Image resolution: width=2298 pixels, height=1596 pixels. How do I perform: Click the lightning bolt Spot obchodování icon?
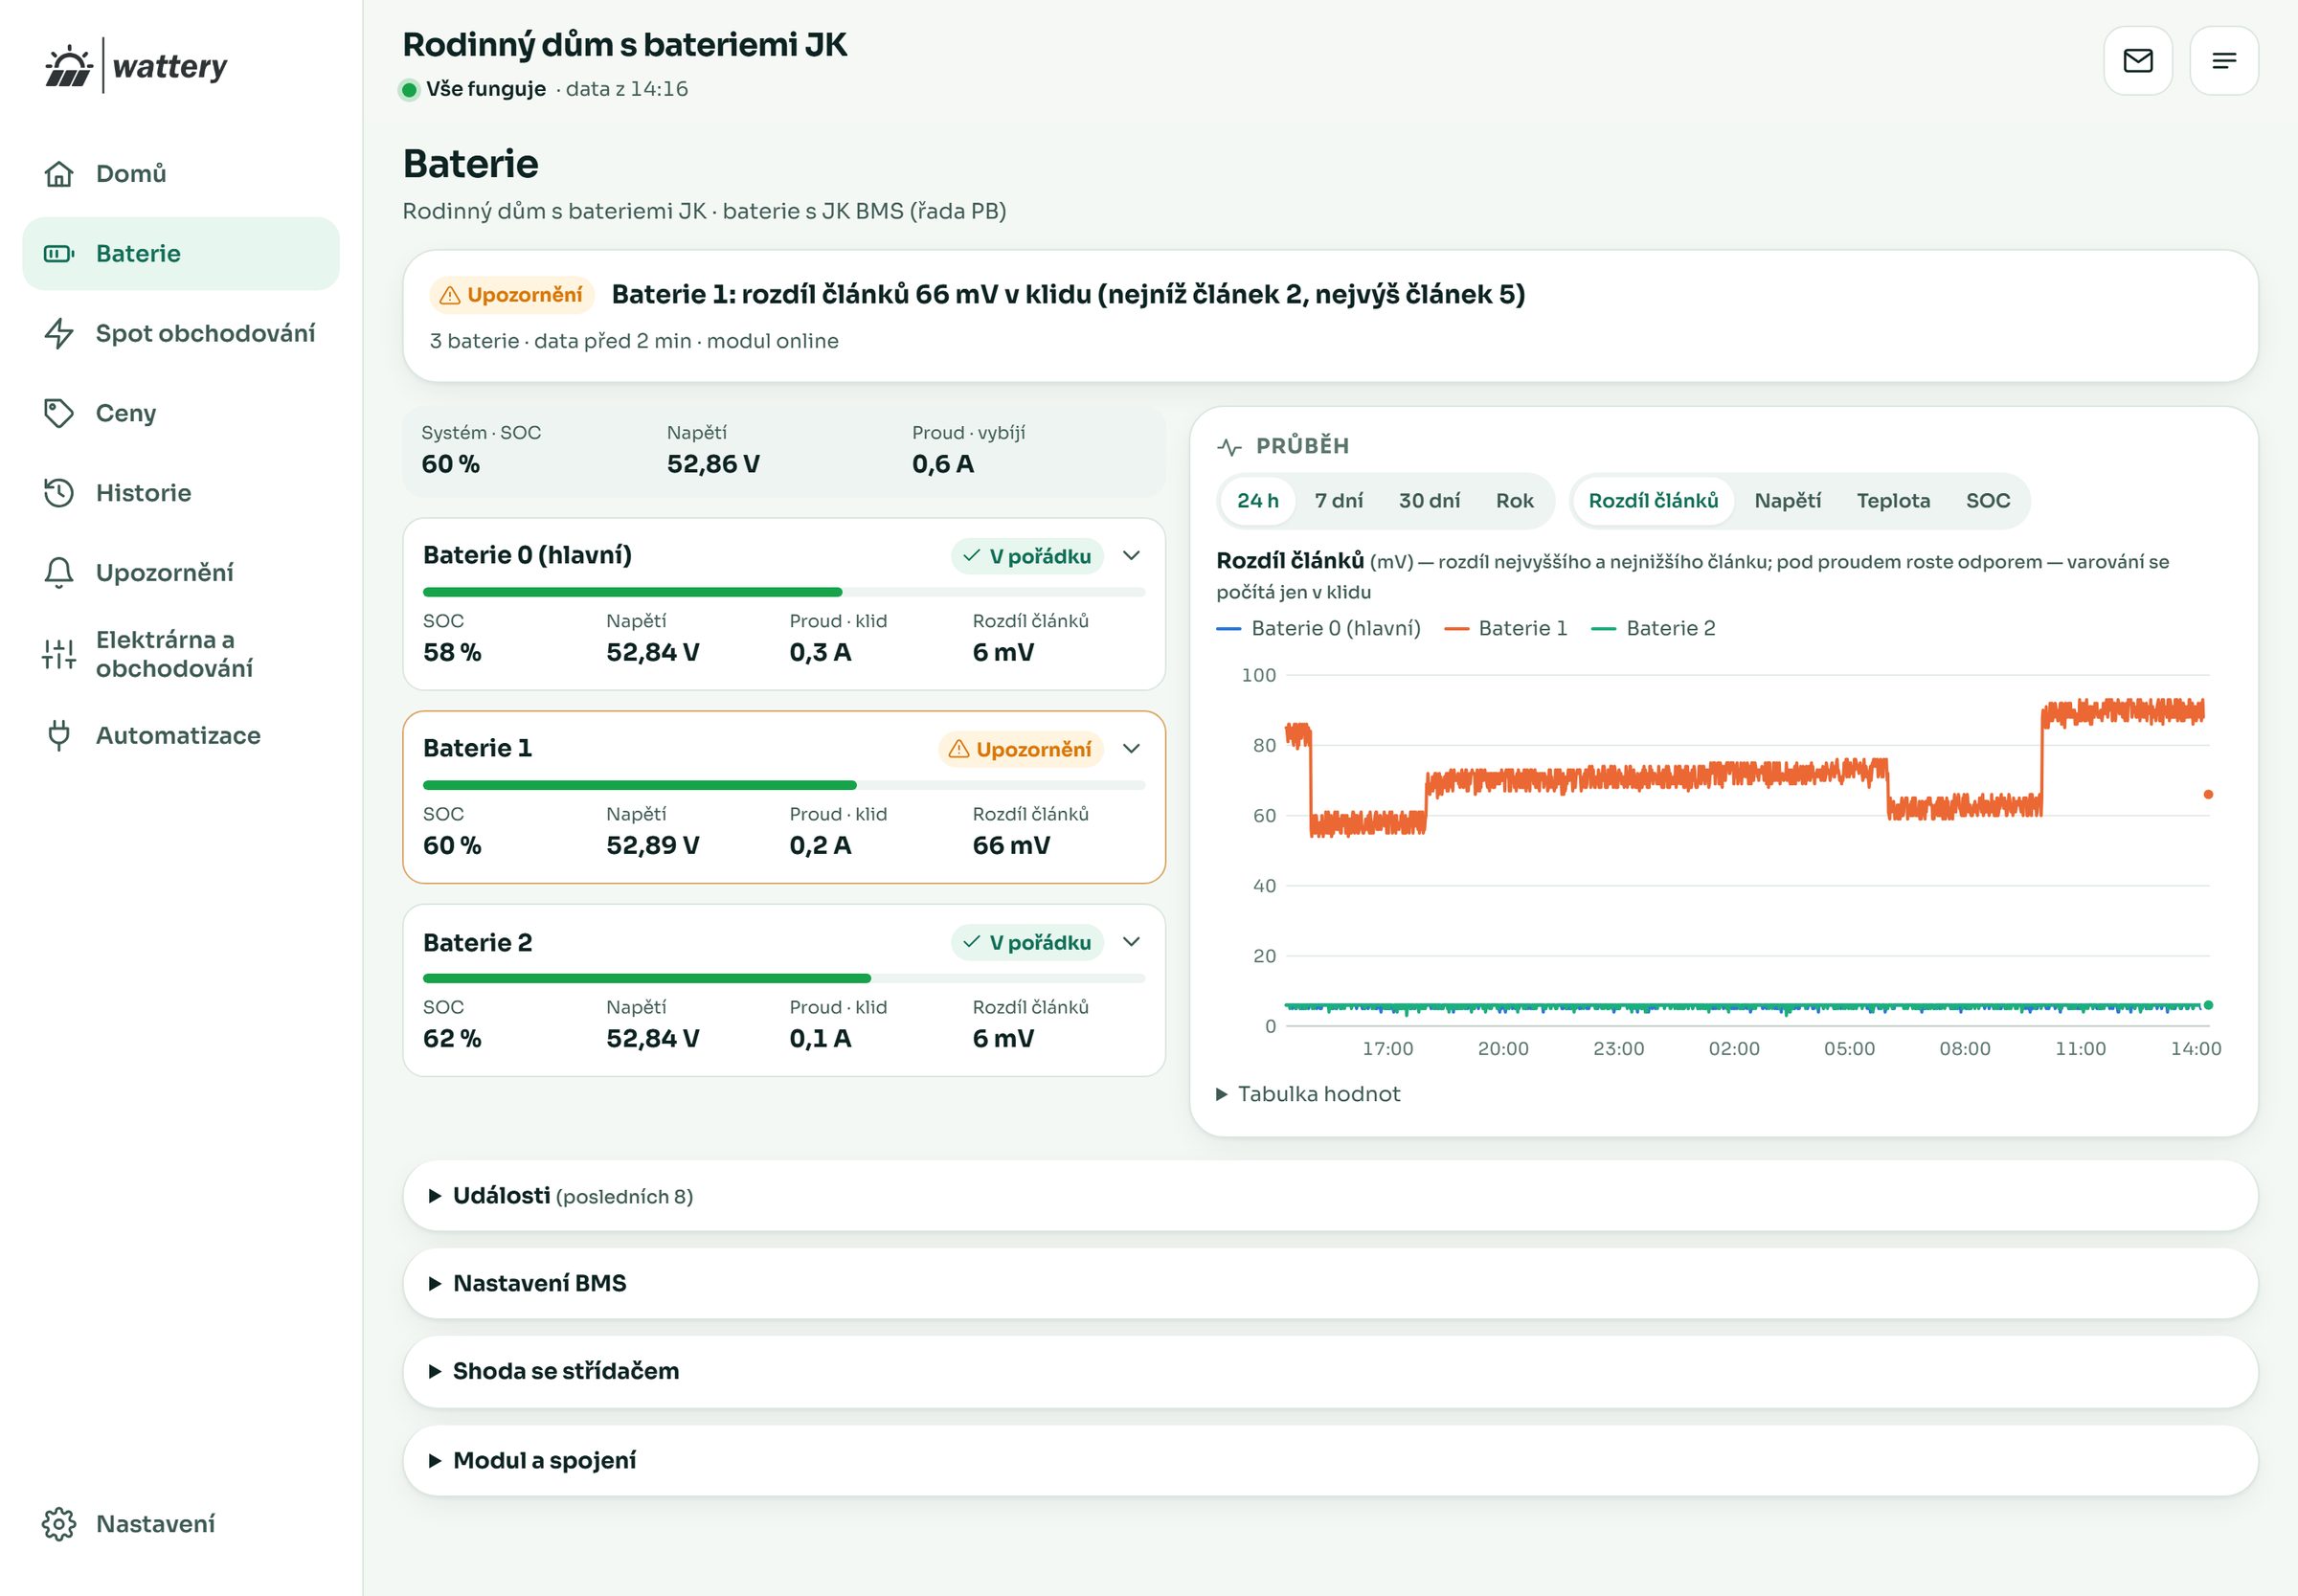click(x=59, y=333)
